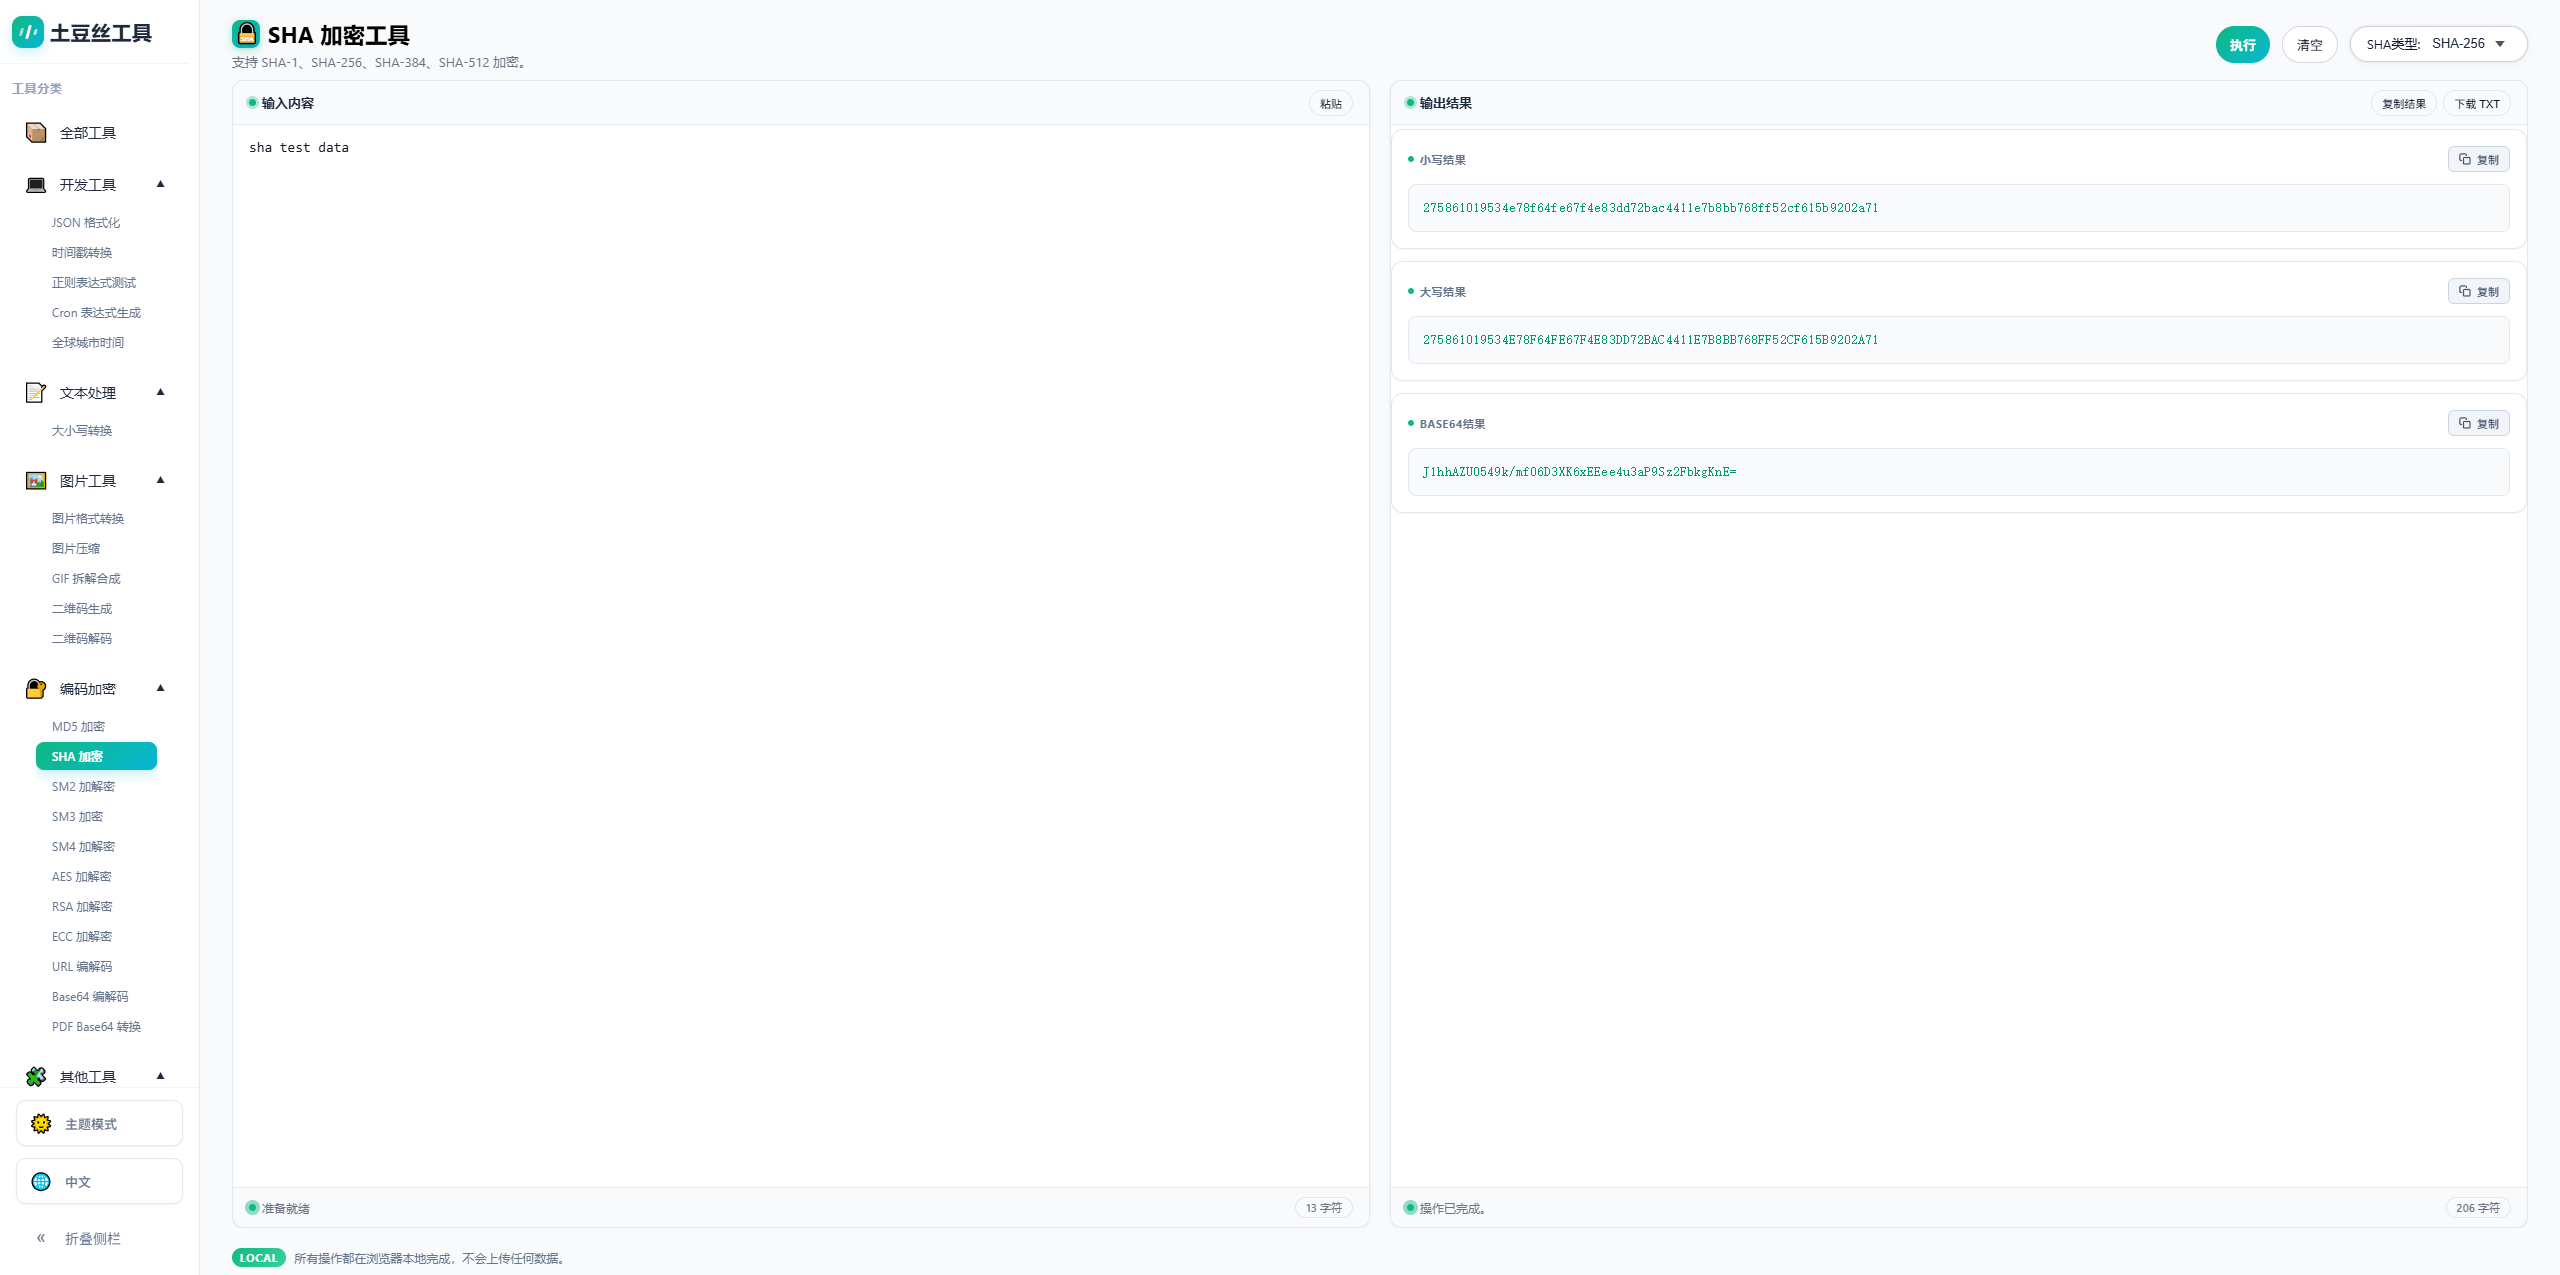Open the SHA类型 SHA-256 dropdown

pos(2438,44)
